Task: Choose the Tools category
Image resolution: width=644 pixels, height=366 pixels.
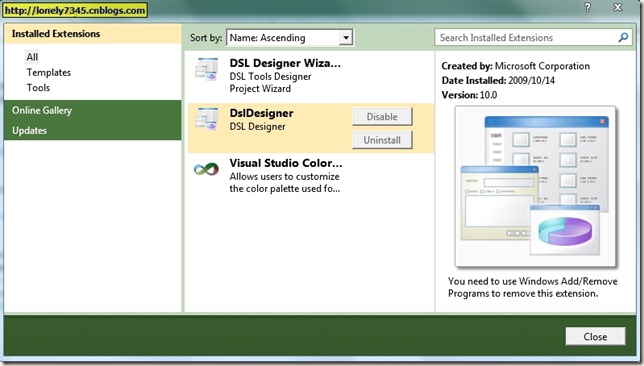Action: click(x=38, y=87)
